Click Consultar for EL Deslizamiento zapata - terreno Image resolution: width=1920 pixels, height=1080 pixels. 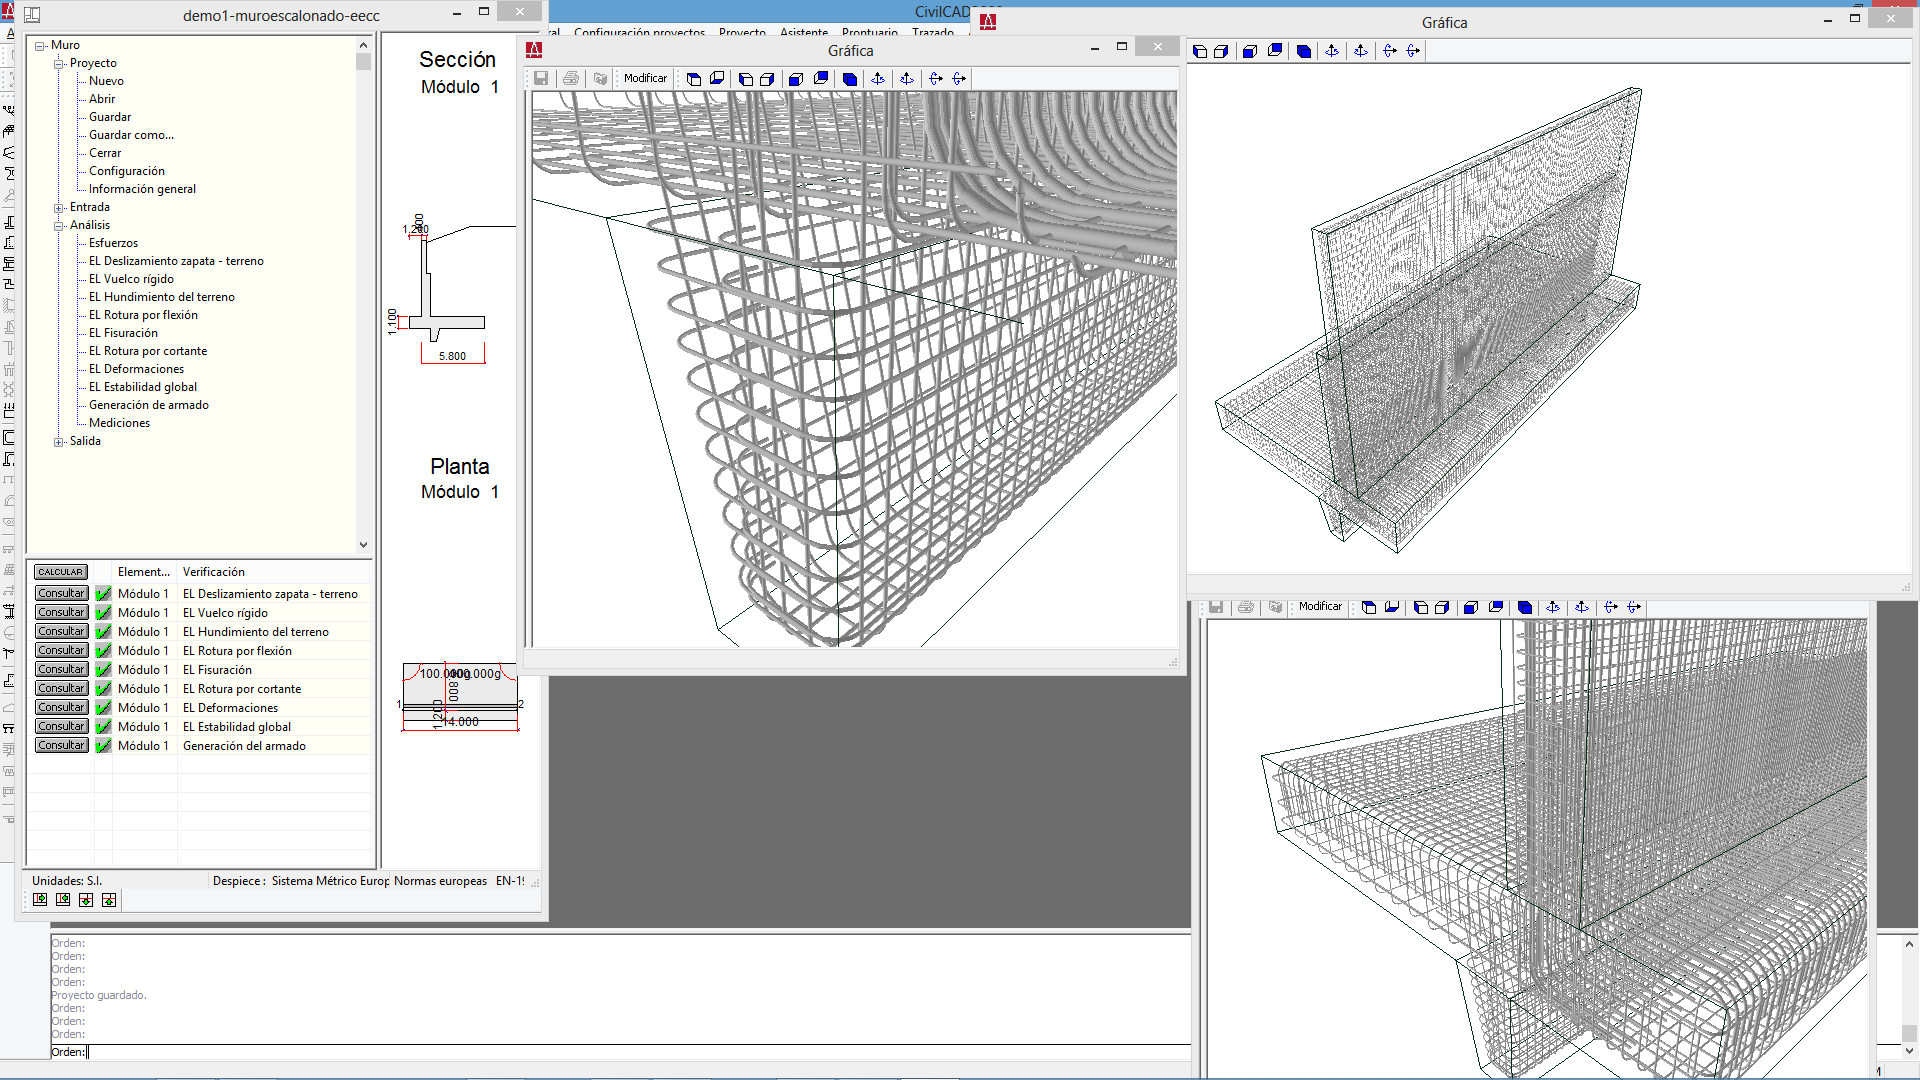[61, 593]
